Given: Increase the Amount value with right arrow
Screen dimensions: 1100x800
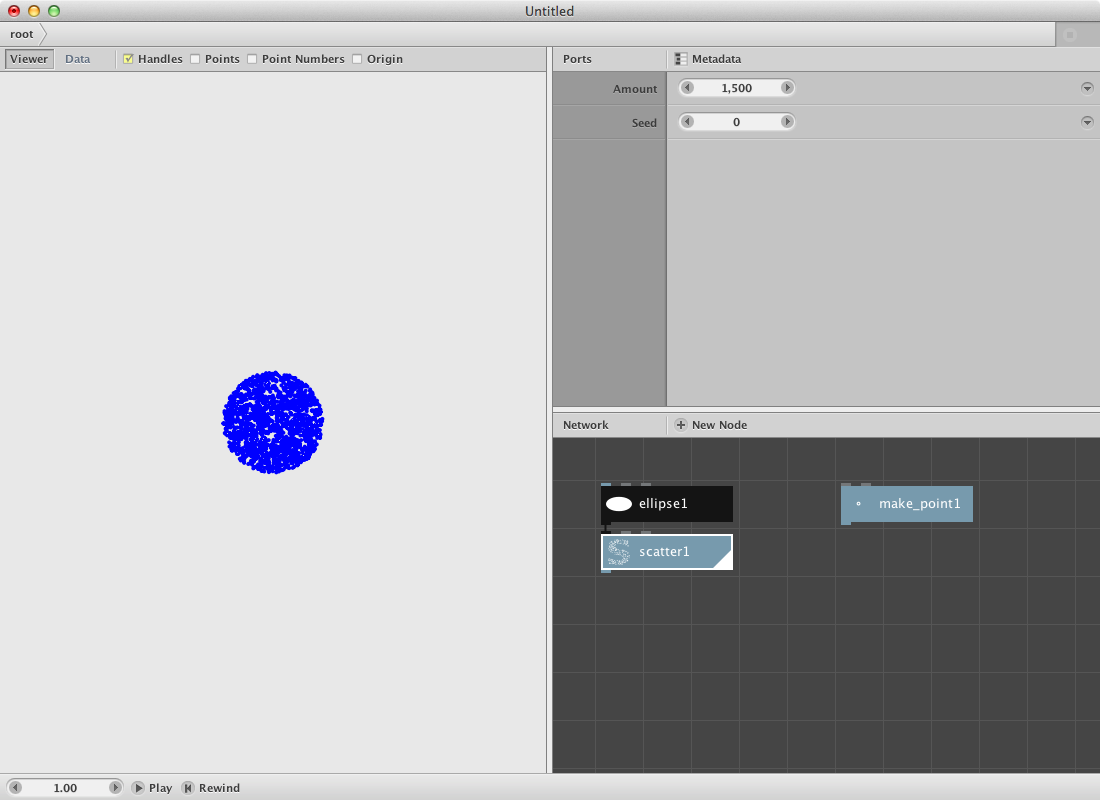Looking at the screenshot, I should (787, 88).
